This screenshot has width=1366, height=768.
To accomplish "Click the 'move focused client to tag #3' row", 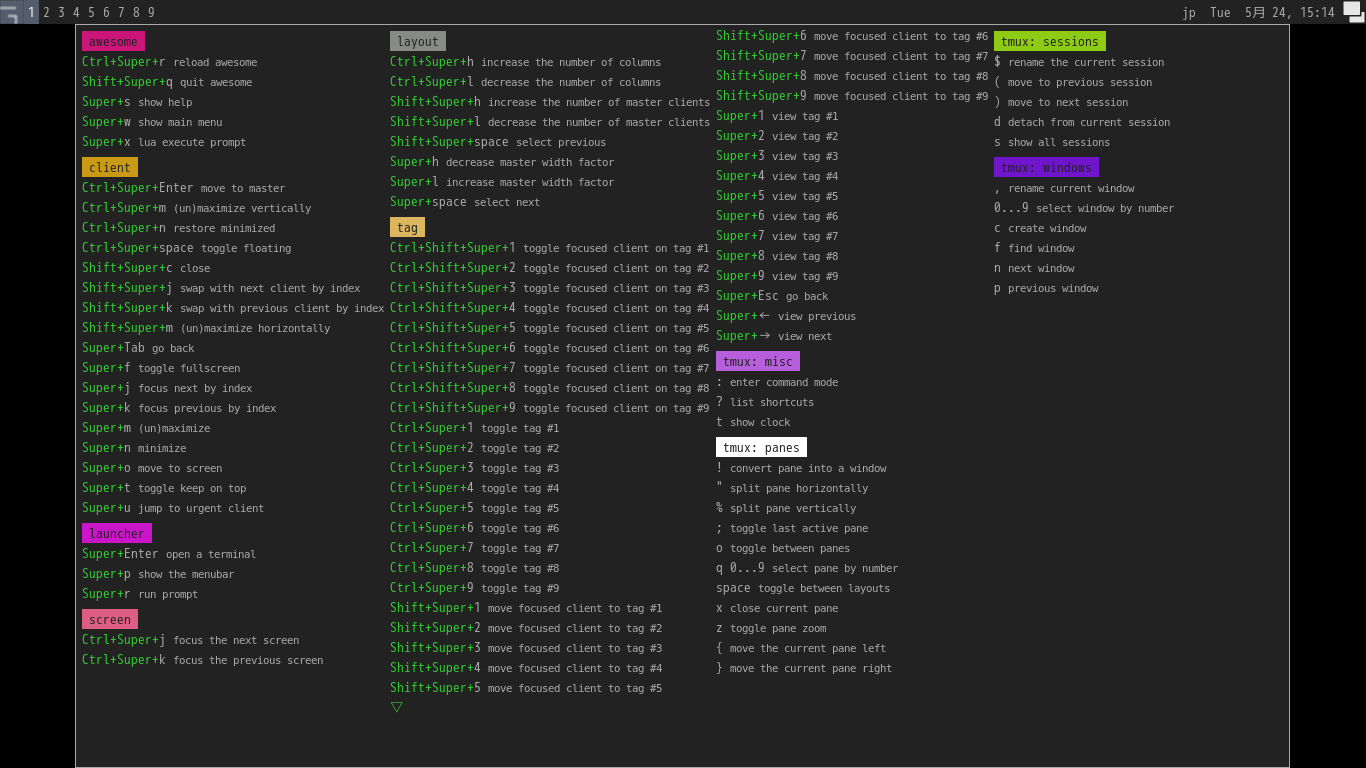I will point(526,648).
